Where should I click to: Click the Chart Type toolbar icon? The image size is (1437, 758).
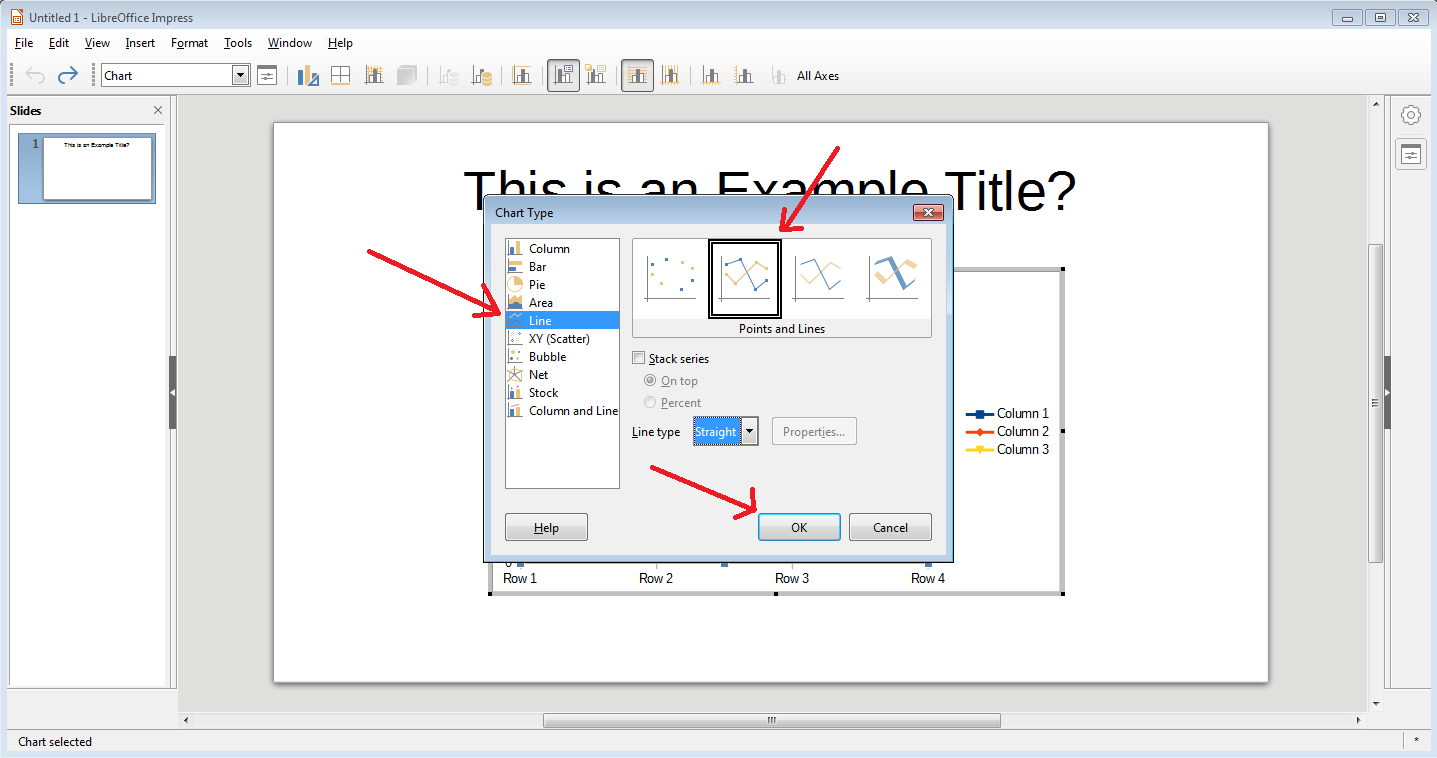[308, 75]
